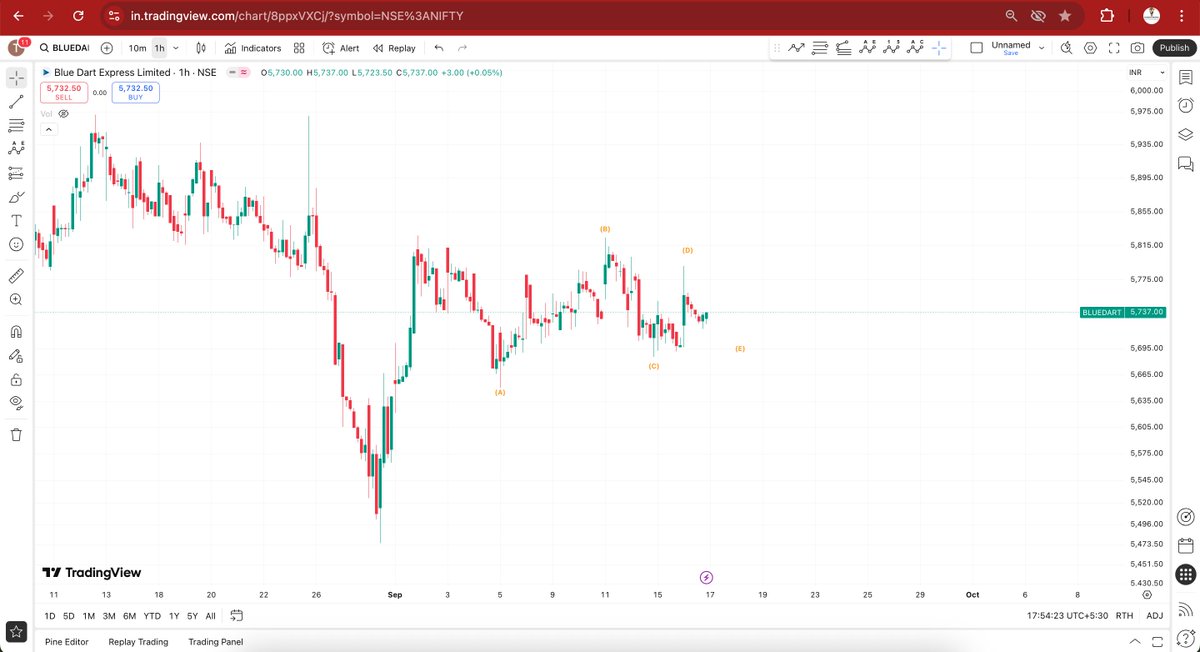This screenshot has width=1200, height=652.
Task: Pick the Elliott correction wave ABC tool in favorites toolbar
Action: tap(915, 48)
